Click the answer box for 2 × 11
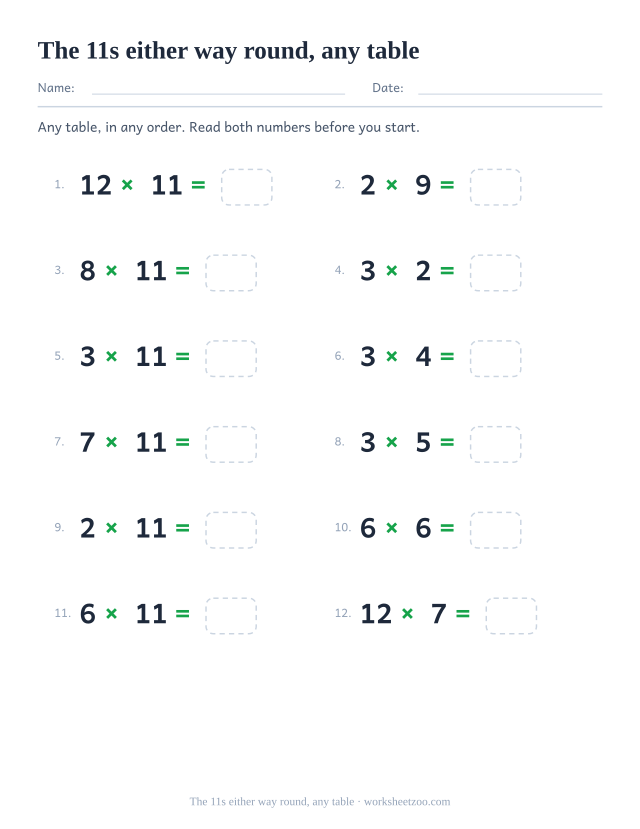This screenshot has width=640, height=829. pyautogui.click(x=231, y=530)
